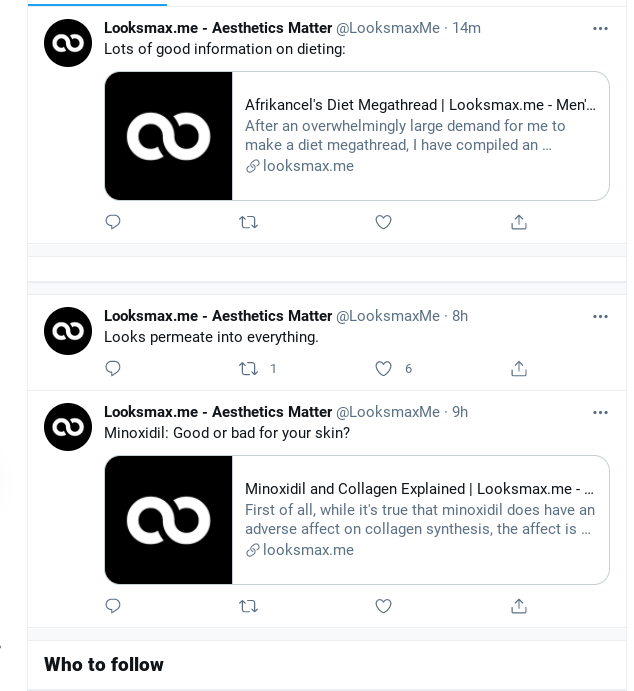Reply to the Minoxidil skin tweet
The image size is (634, 691).
tap(113, 606)
